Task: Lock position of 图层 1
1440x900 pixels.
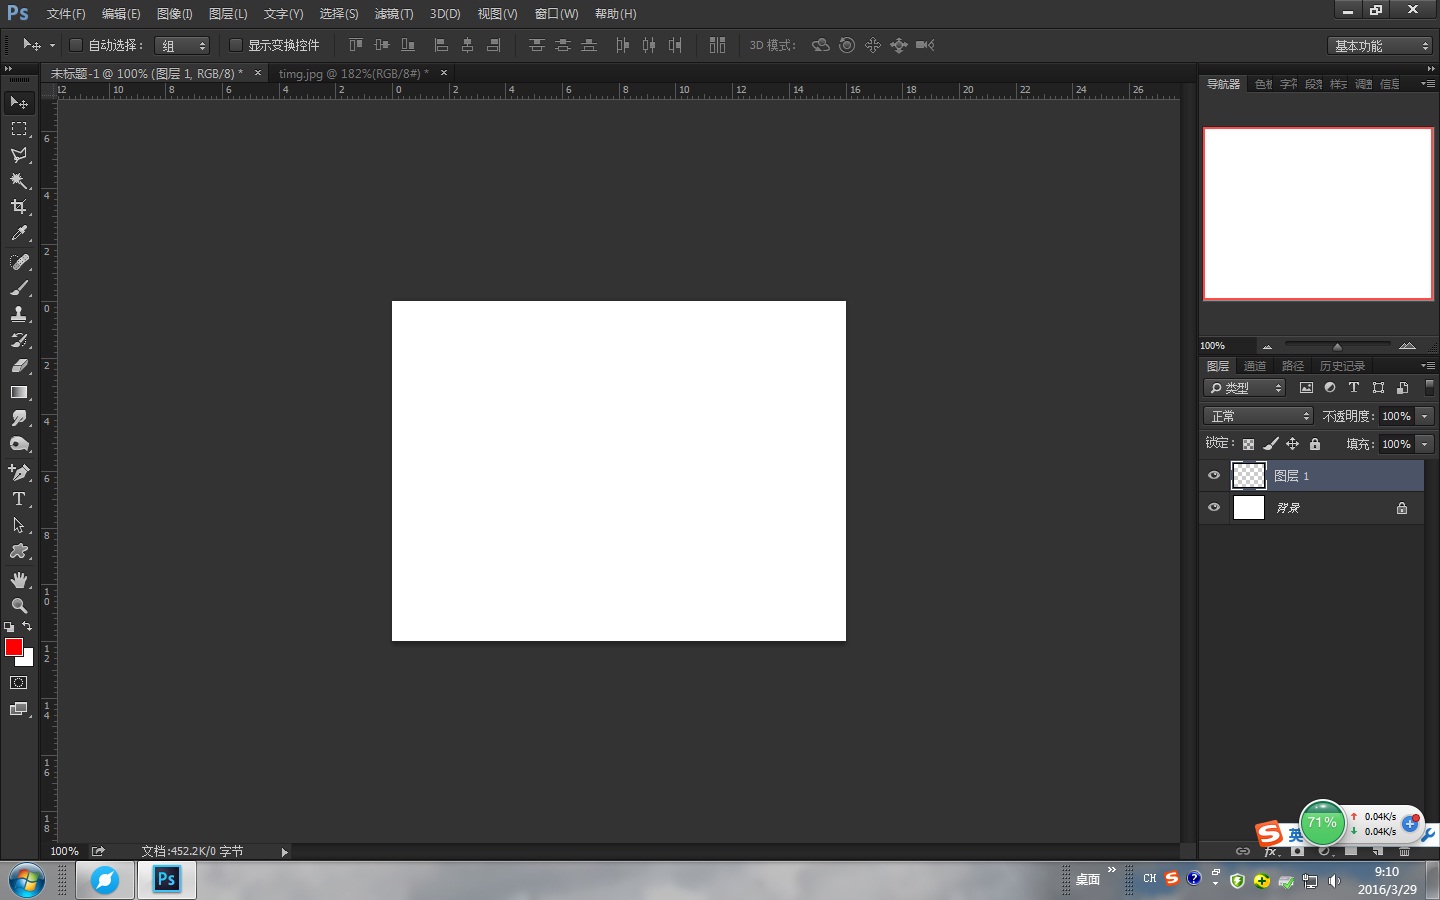Action: 1293,443
